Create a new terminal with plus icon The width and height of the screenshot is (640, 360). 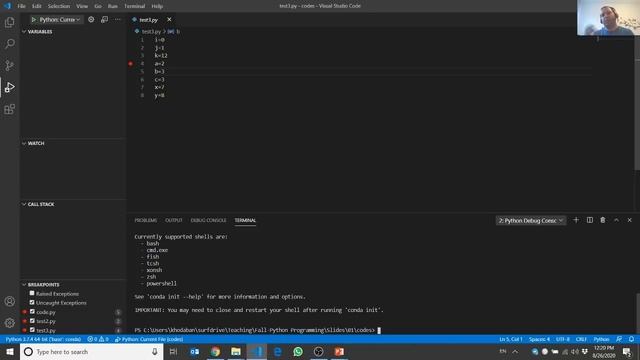576,220
